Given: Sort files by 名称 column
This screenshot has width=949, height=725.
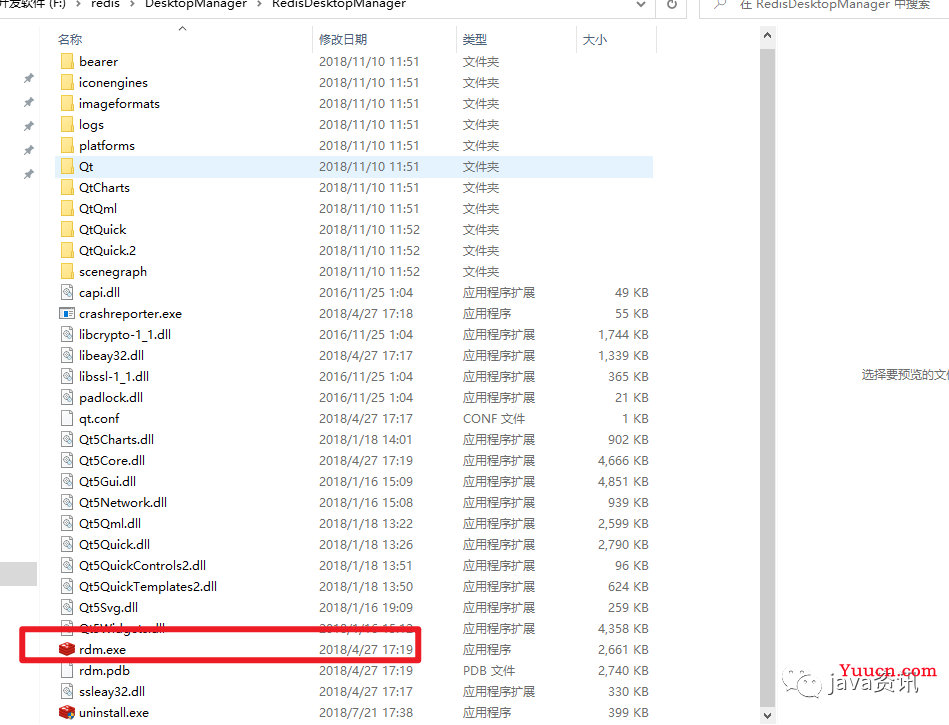Looking at the screenshot, I should click(70, 39).
